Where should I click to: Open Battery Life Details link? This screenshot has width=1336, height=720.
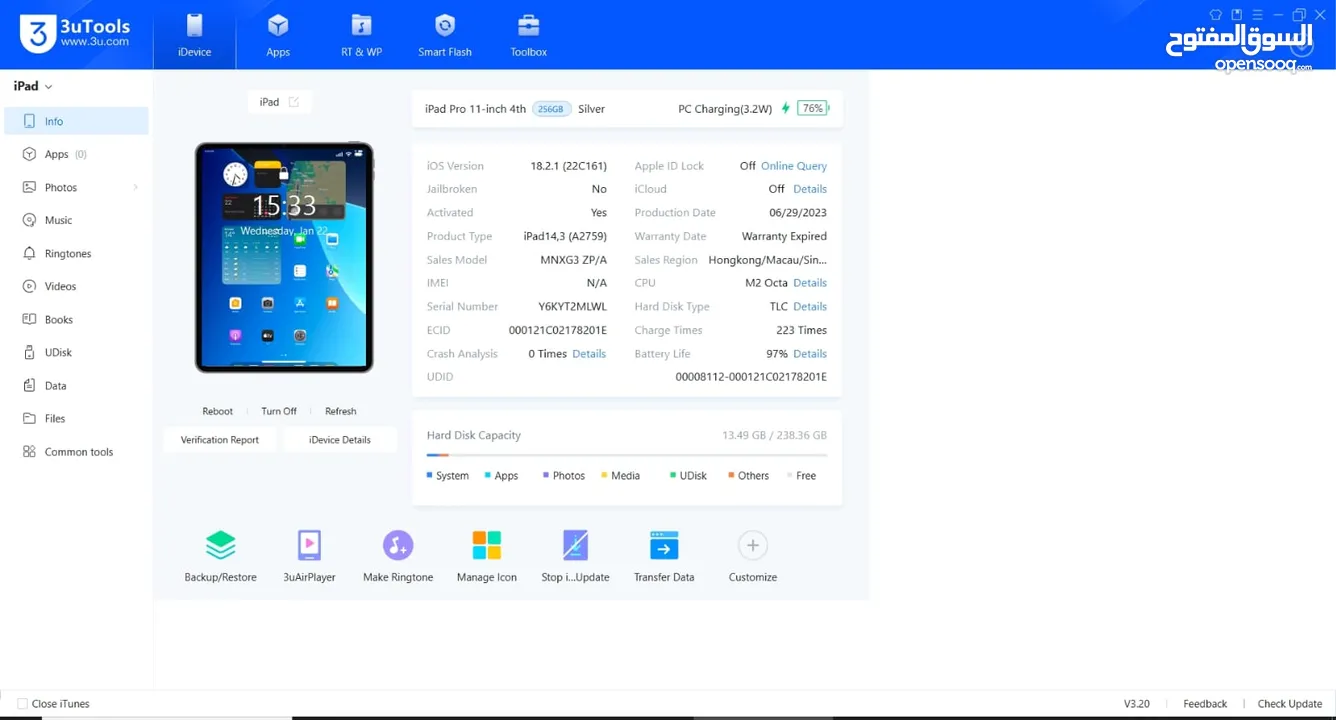tap(810, 354)
